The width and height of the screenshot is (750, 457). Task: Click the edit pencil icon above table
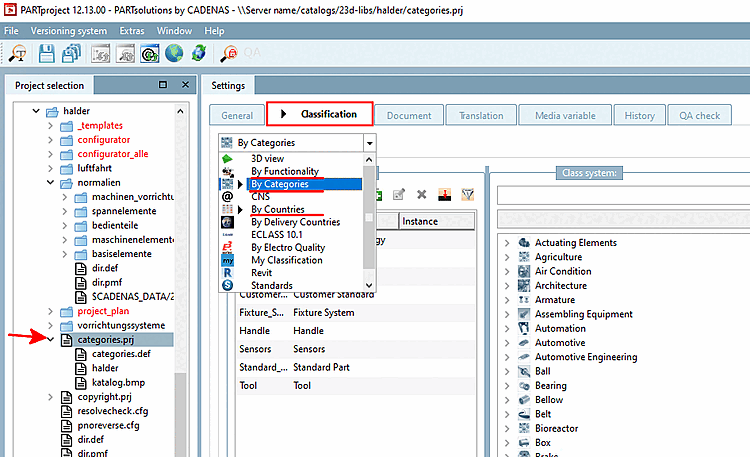(398, 194)
